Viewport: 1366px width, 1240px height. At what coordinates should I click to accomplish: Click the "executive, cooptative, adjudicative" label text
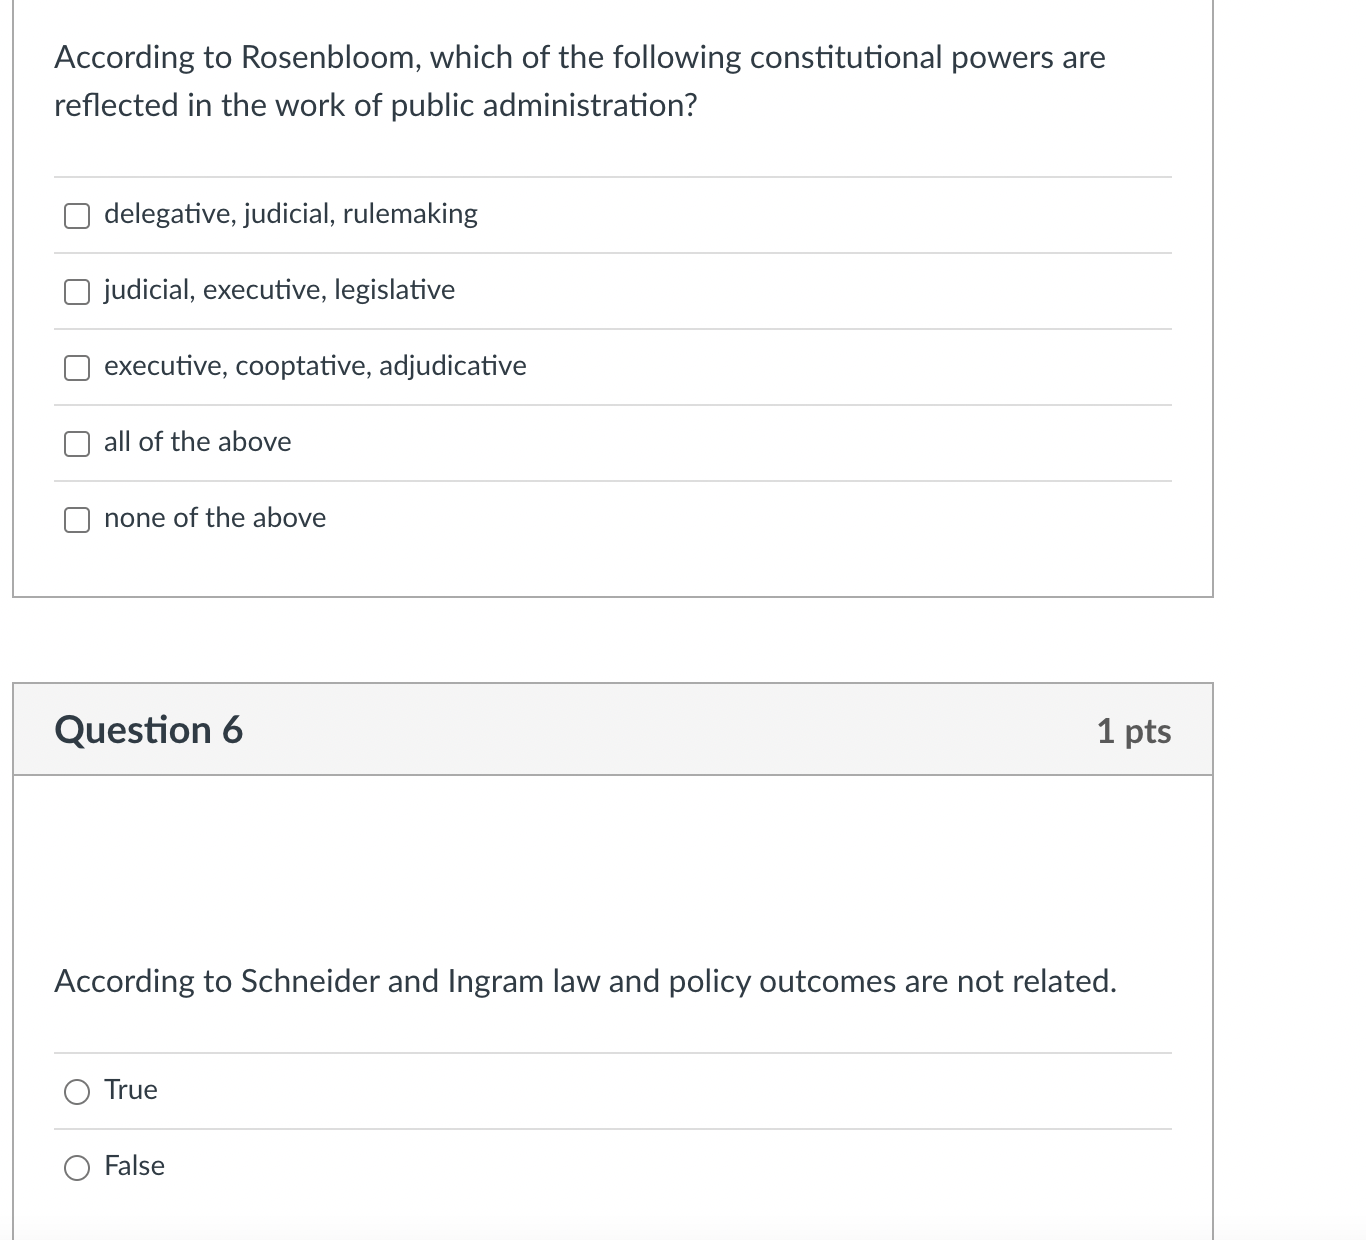pos(314,367)
